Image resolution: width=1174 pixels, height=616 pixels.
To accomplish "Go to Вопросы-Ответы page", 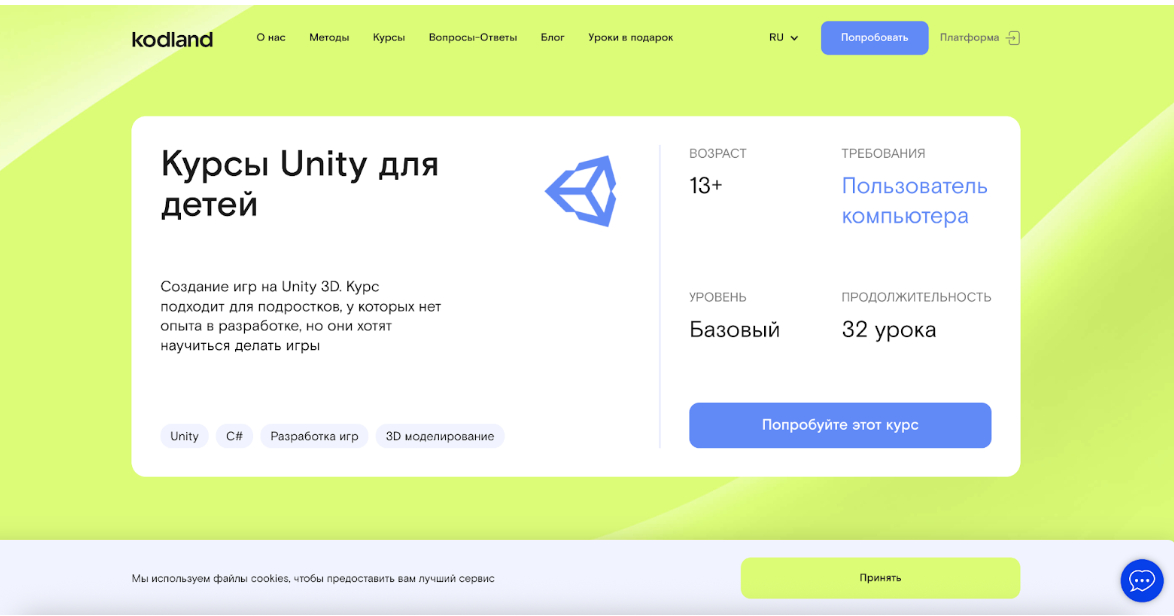I will click(x=472, y=37).
